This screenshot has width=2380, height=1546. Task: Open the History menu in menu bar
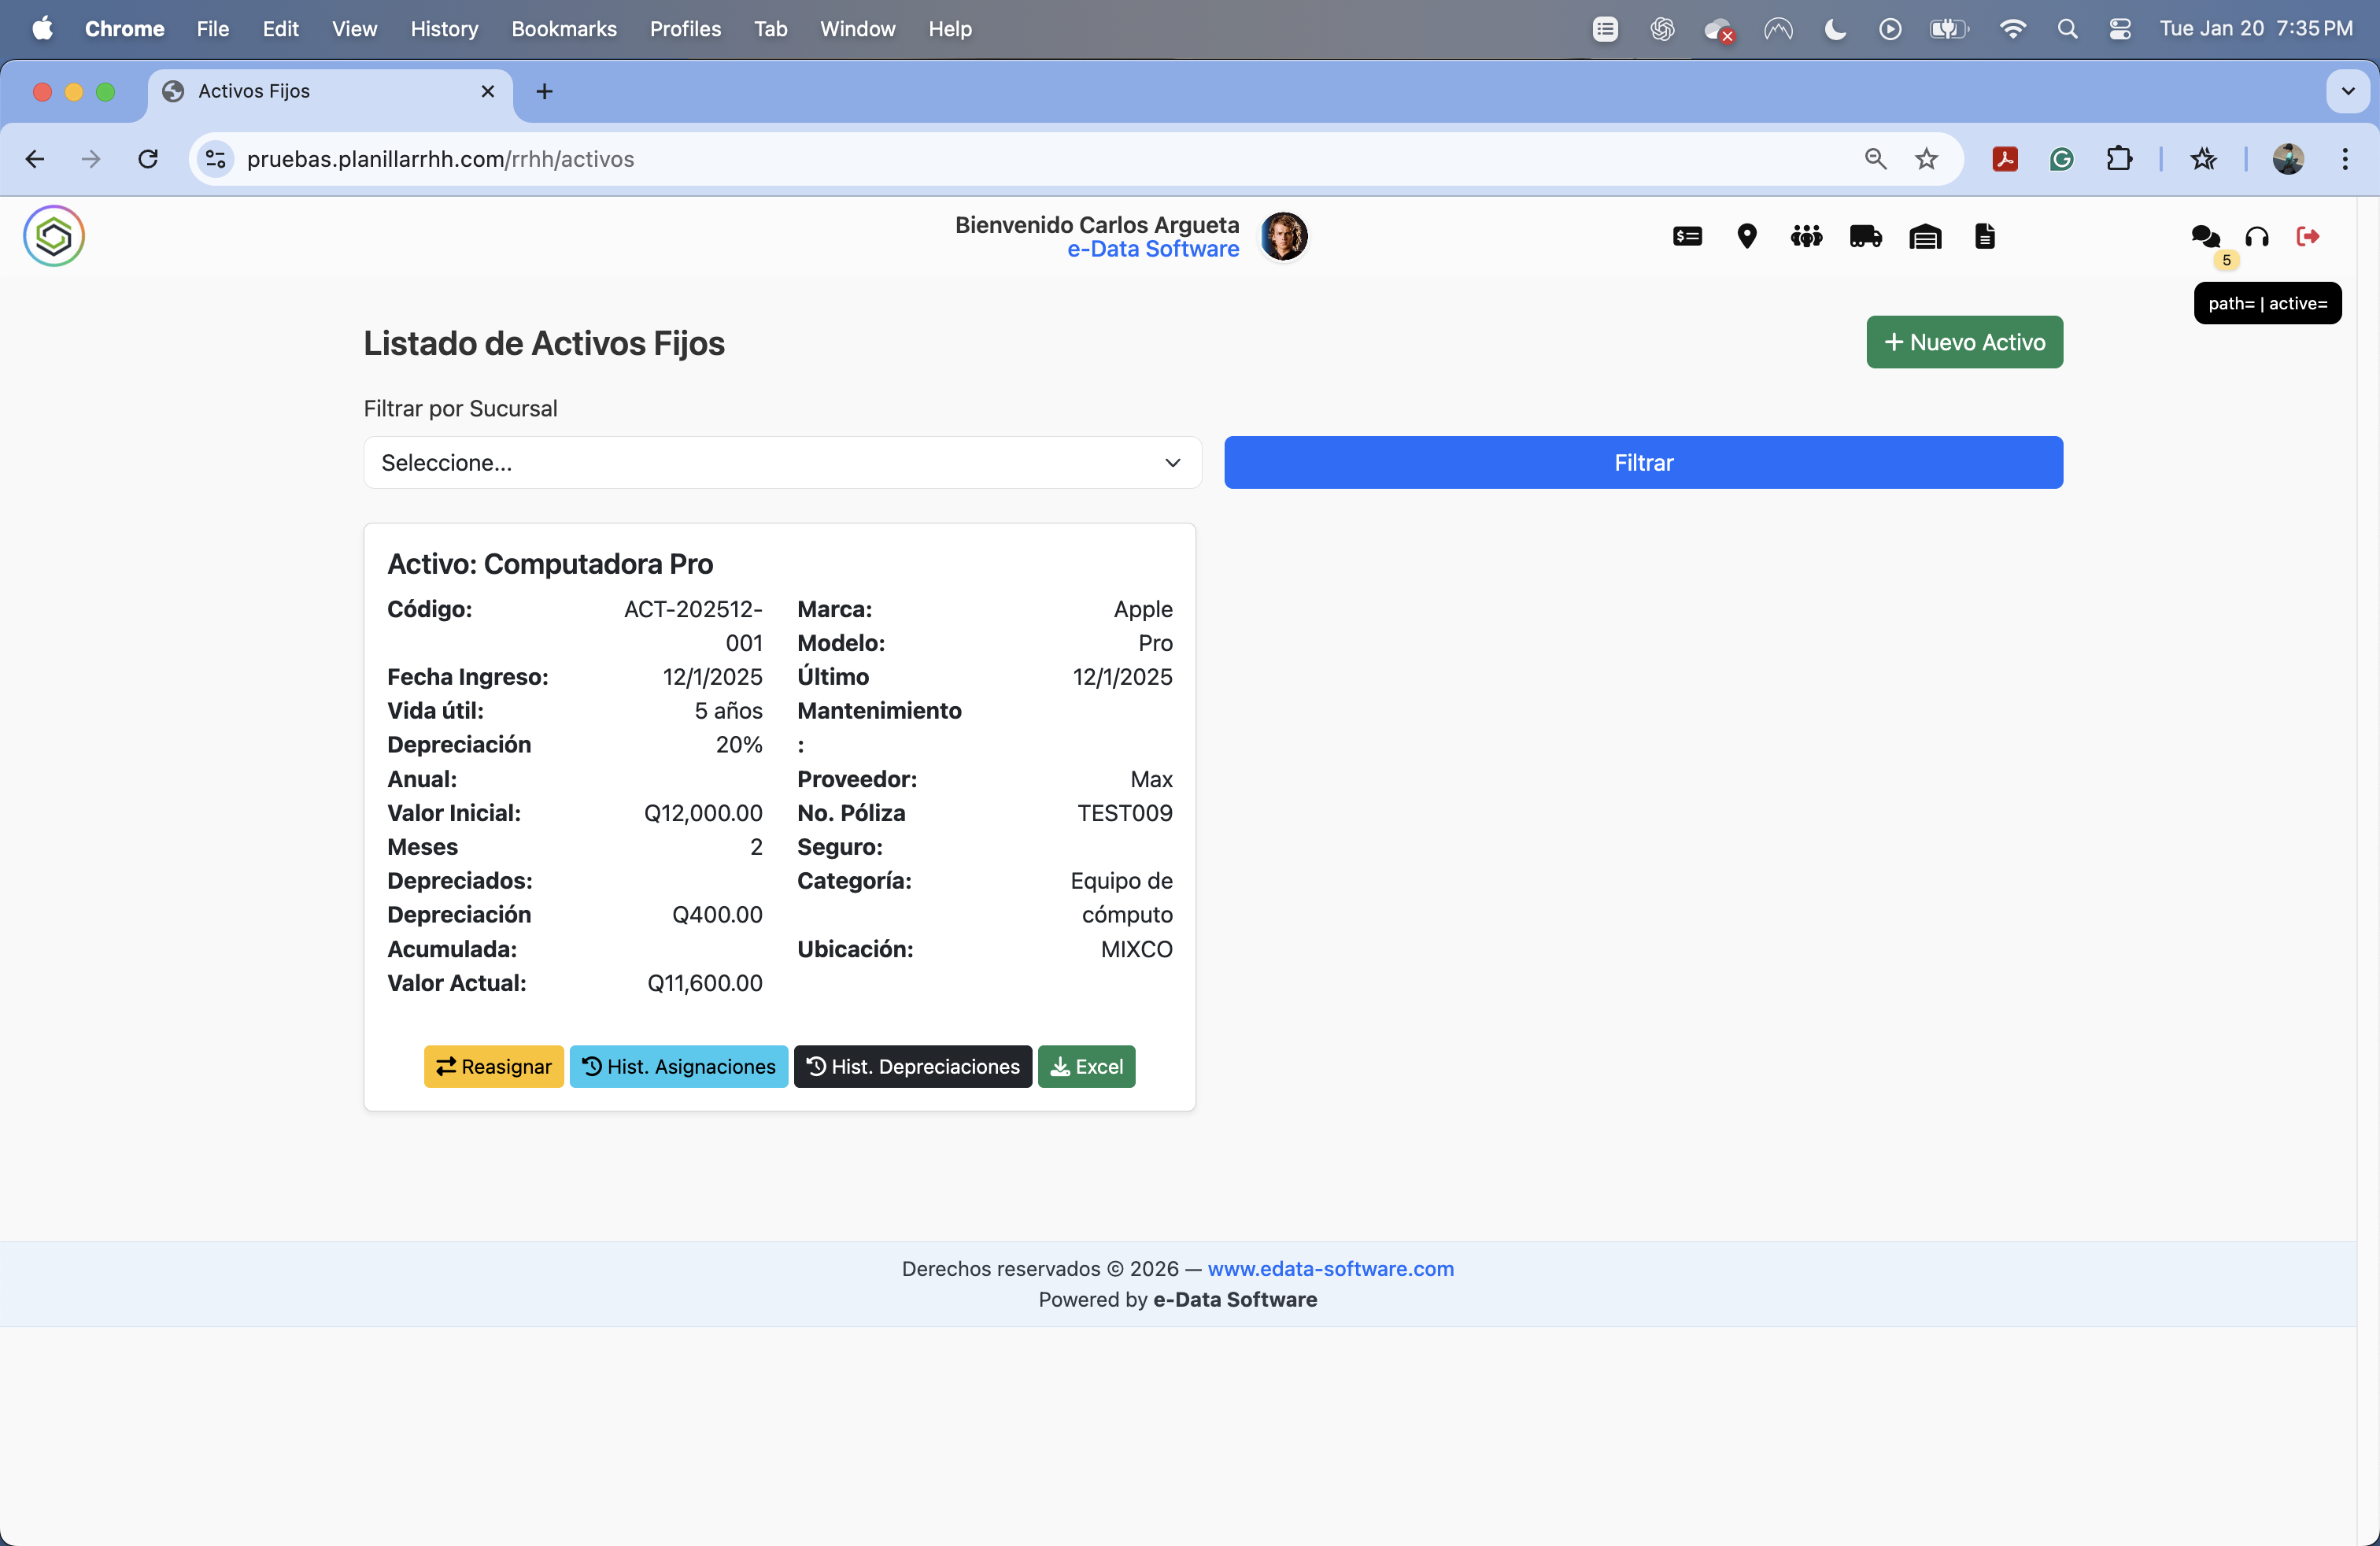point(444,29)
